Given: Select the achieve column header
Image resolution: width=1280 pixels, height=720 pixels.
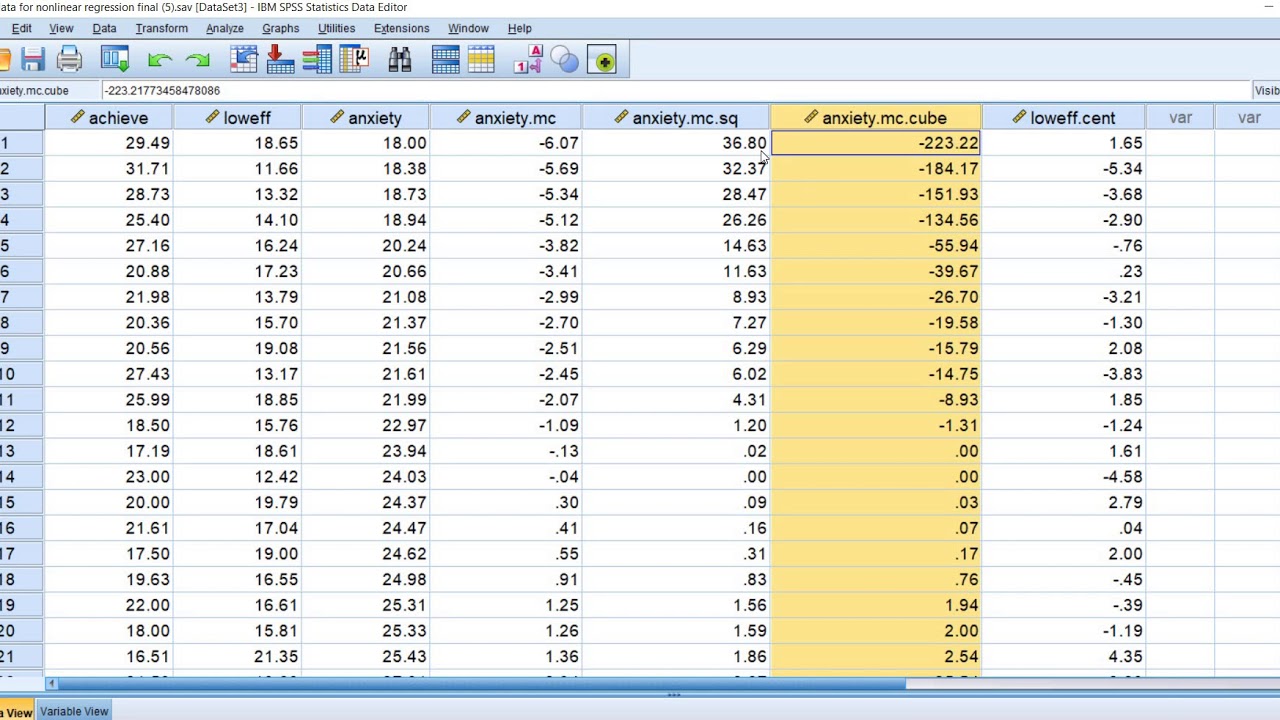Looking at the screenshot, I should click(x=108, y=118).
